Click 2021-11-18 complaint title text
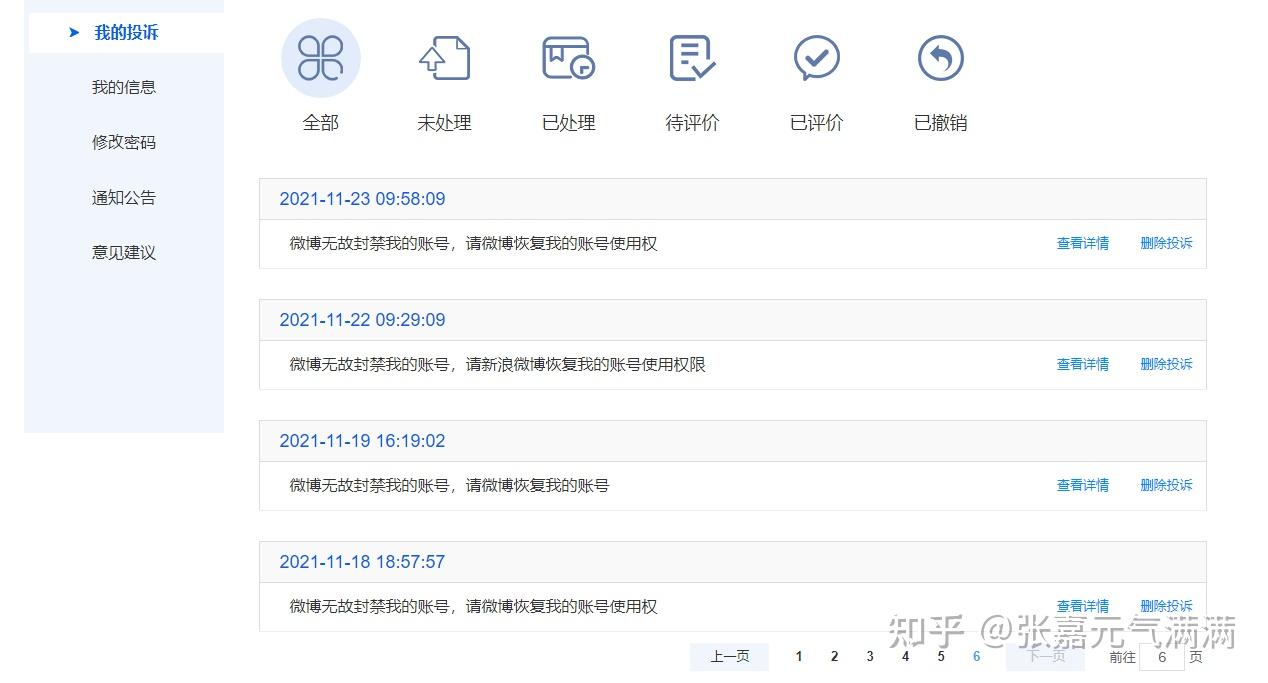 [x=474, y=606]
